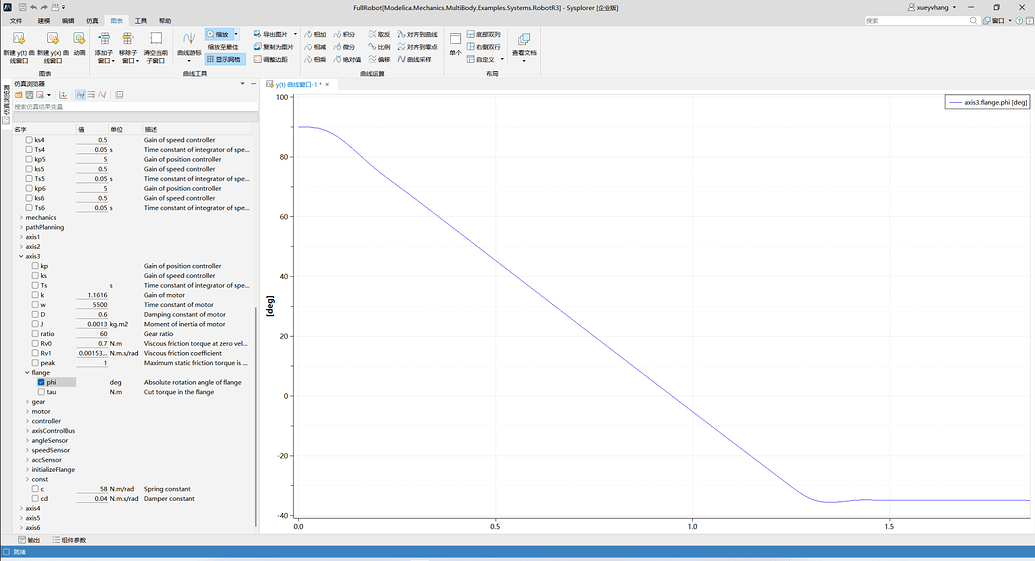Apply 相减 curve subtraction operation
The height and width of the screenshot is (561, 1035).
point(316,47)
